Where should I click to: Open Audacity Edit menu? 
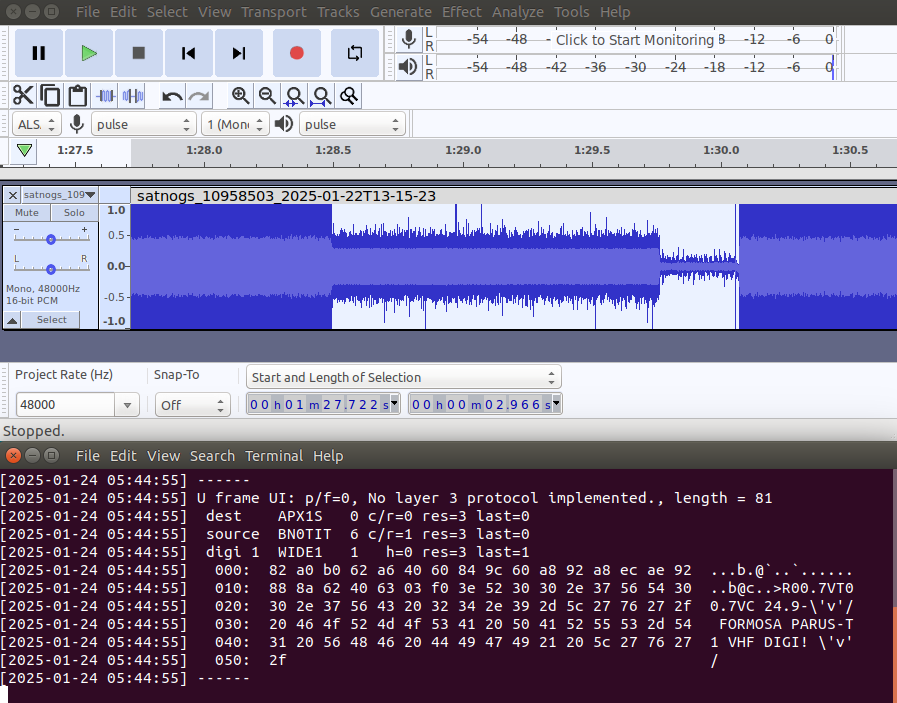(x=123, y=12)
